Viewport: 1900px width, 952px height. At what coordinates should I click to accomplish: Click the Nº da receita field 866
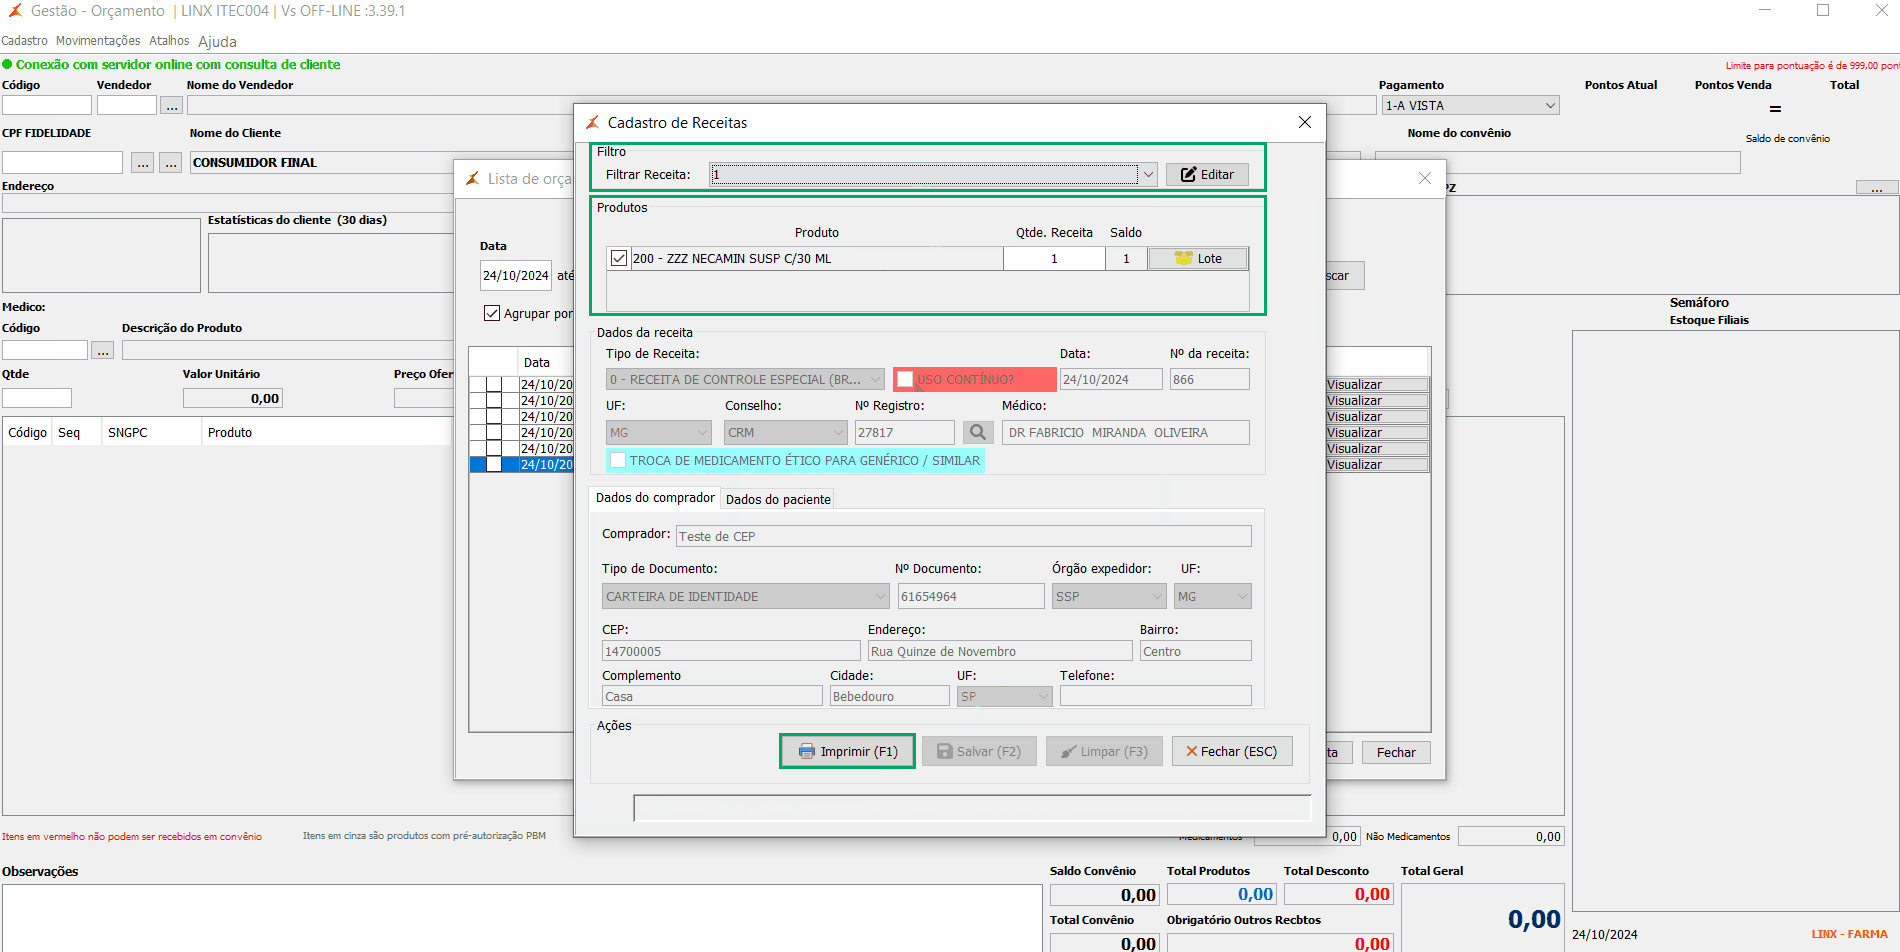click(x=1209, y=379)
